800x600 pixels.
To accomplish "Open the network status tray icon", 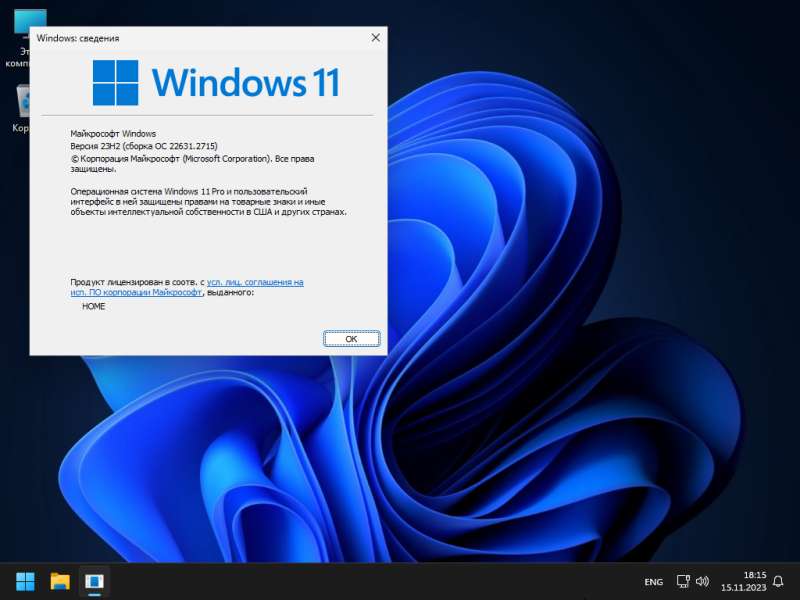I will (683, 581).
